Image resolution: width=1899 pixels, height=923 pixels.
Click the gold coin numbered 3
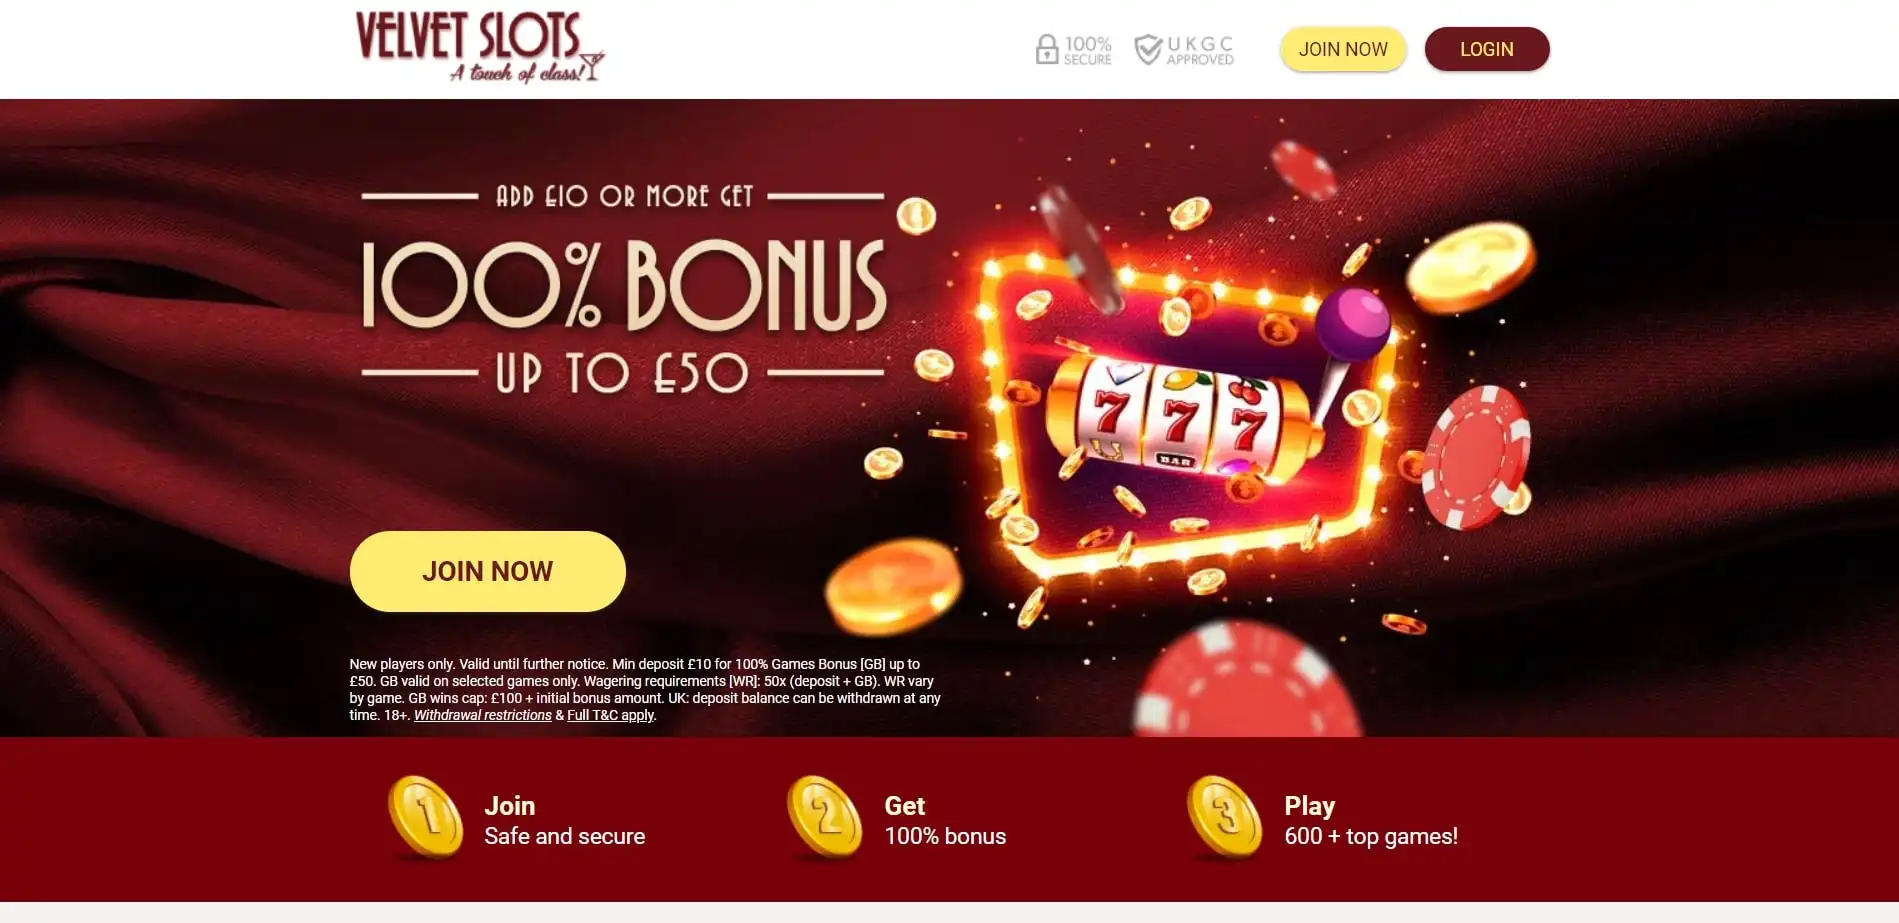1225,818
